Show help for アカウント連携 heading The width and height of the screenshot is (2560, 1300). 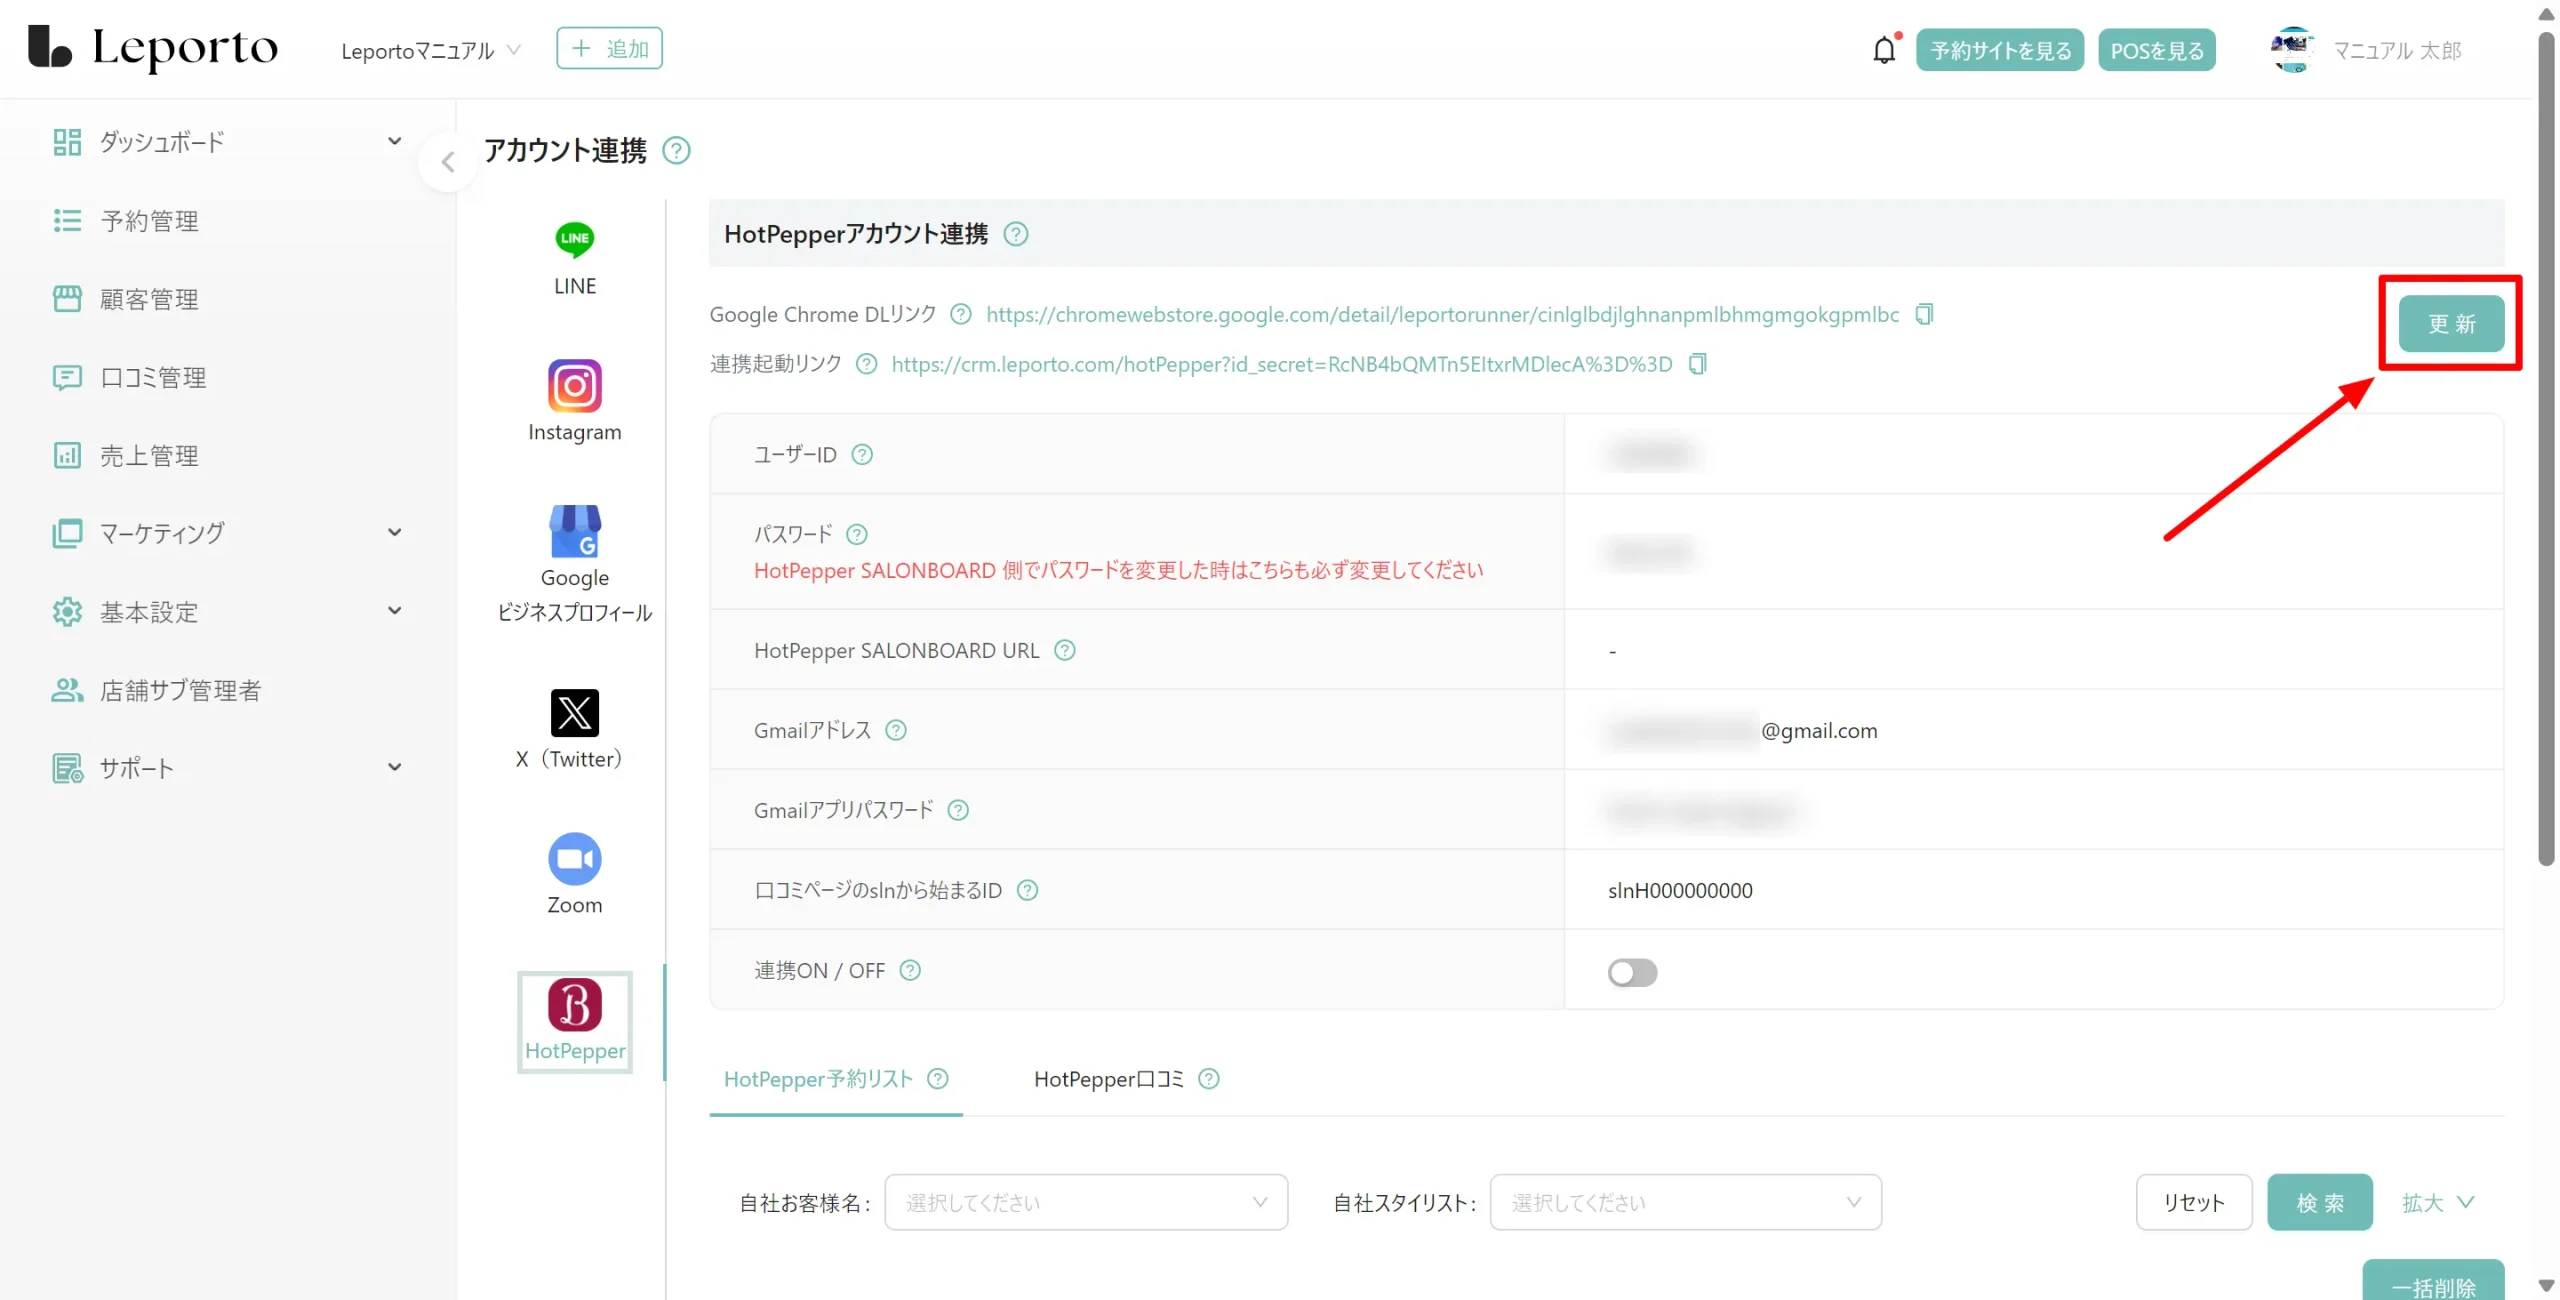coord(677,150)
